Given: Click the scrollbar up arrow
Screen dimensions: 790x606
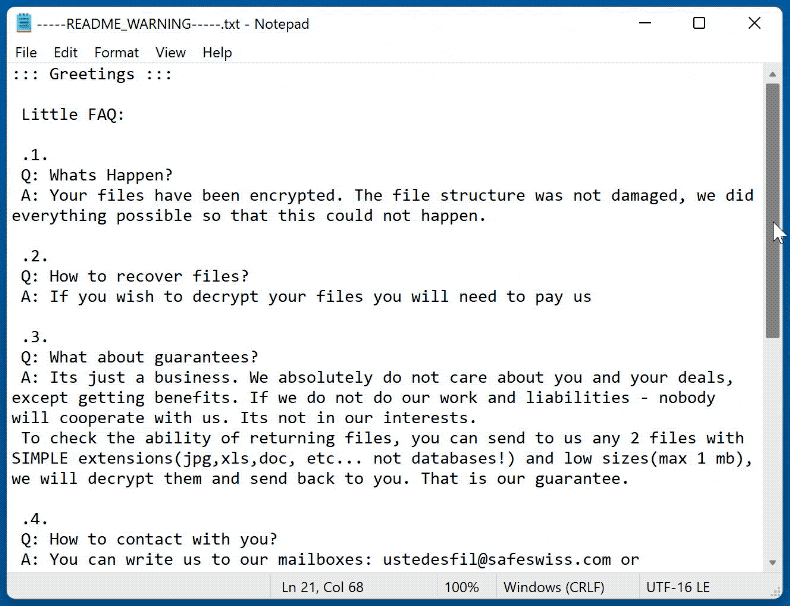Looking at the screenshot, I should (x=773, y=74).
